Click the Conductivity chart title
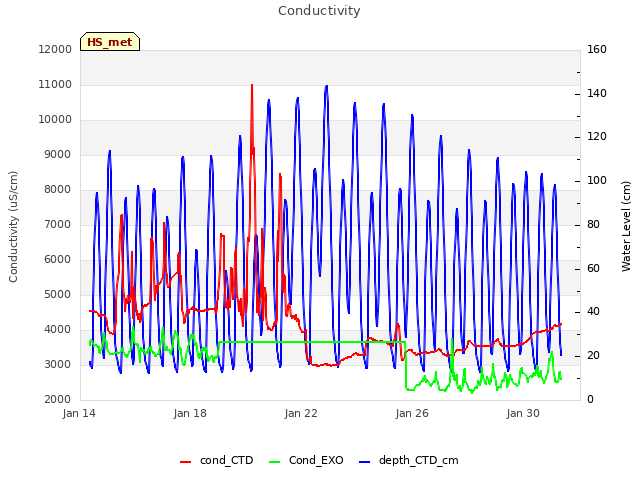Image resolution: width=640 pixels, height=480 pixels. coord(319,10)
